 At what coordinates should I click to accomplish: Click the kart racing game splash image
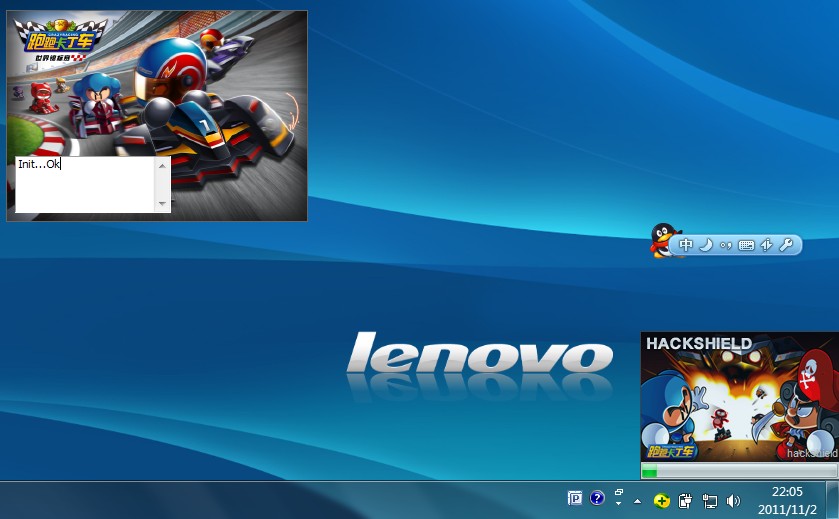pyautogui.click(x=157, y=116)
